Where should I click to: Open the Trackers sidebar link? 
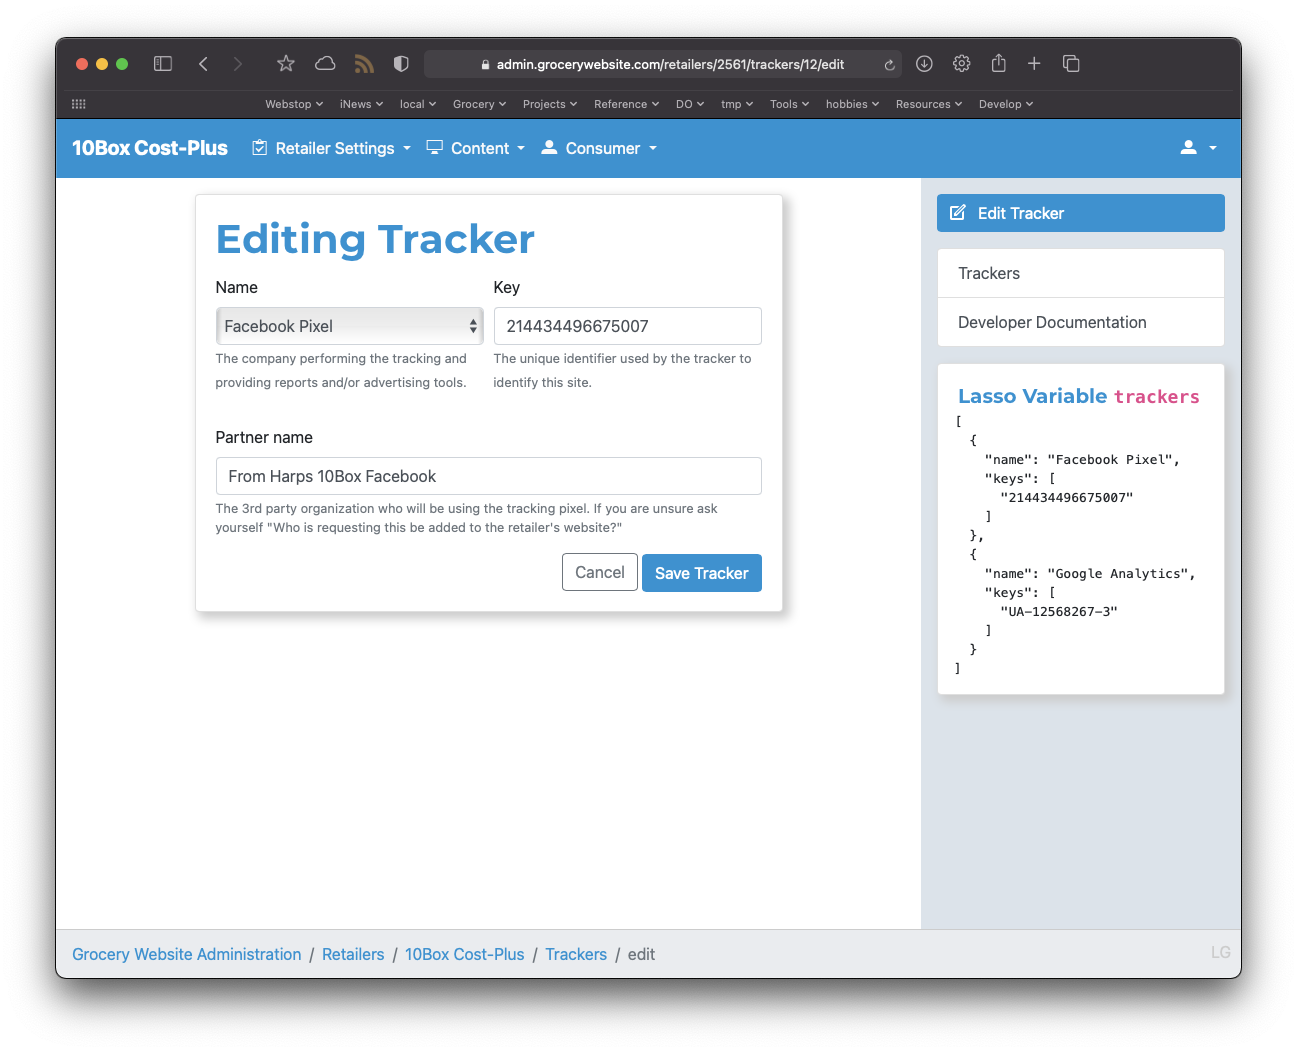click(x=1080, y=273)
